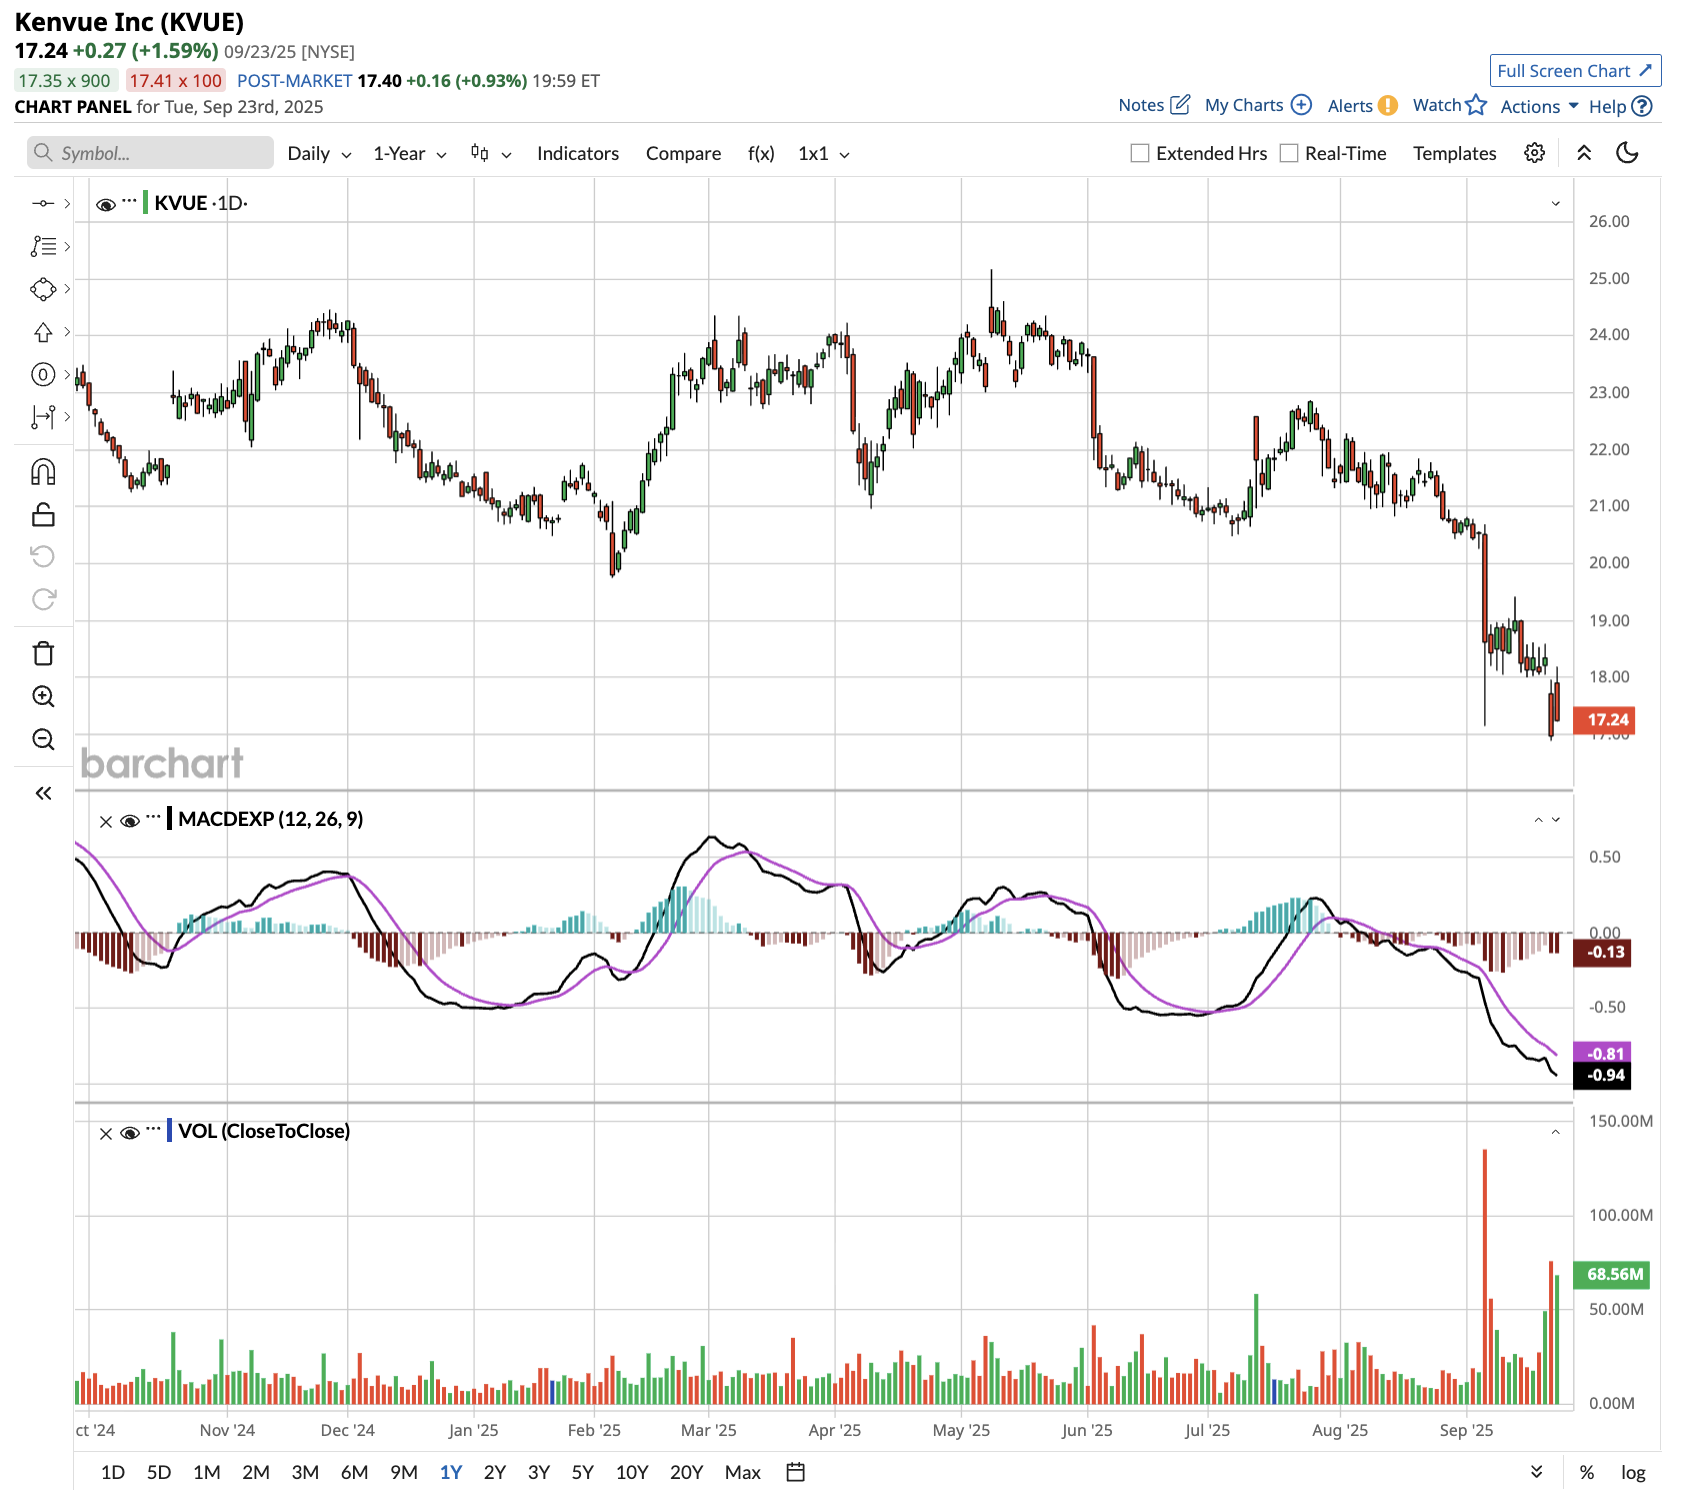
Task: Open the chart type candlestick dropdown
Action: [x=491, y=153]
